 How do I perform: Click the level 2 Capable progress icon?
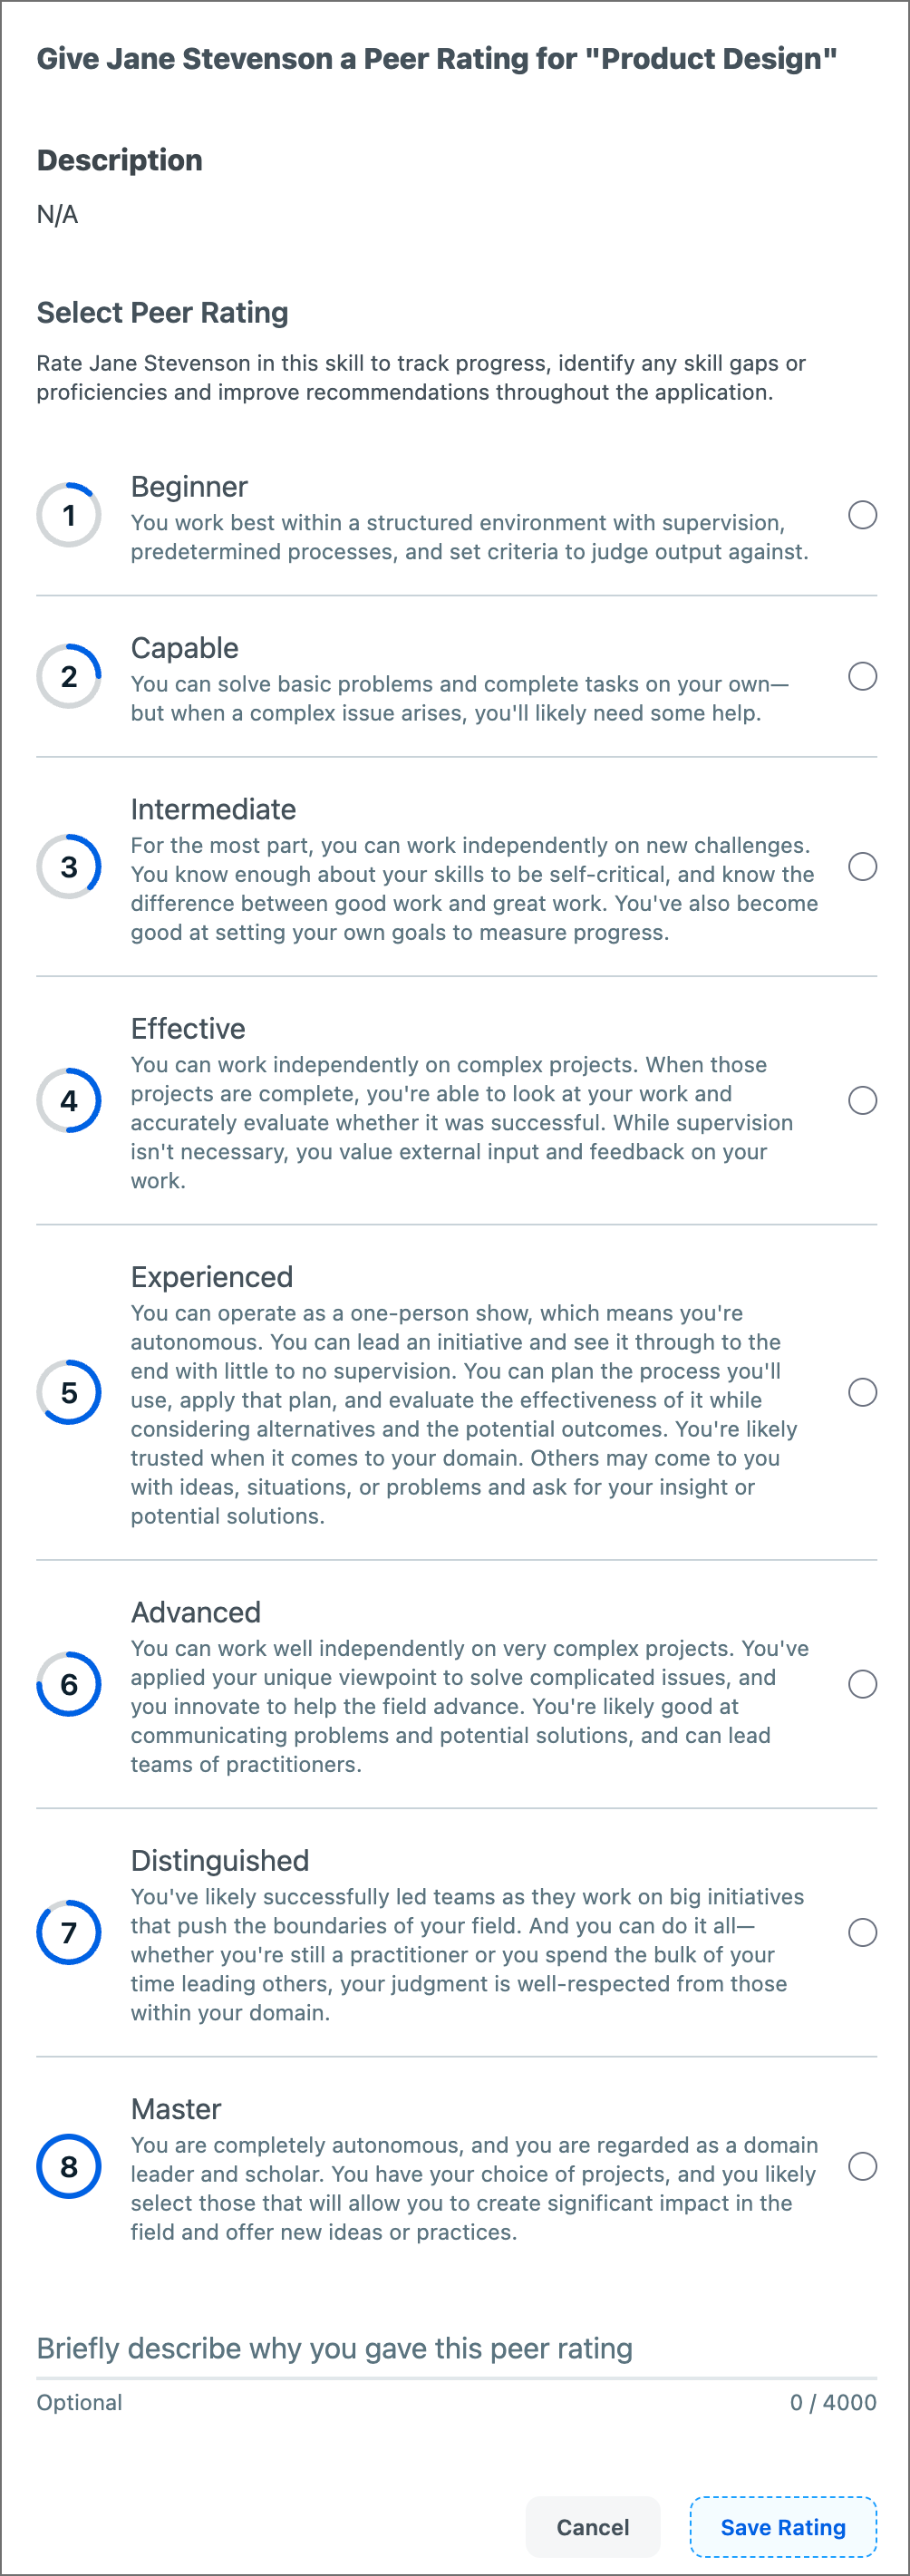tap(69, 676)
